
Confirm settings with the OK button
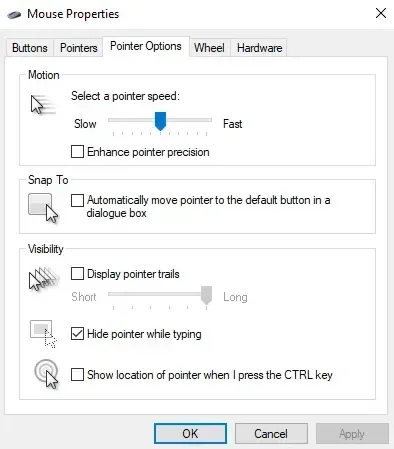(x=190, y=434)
